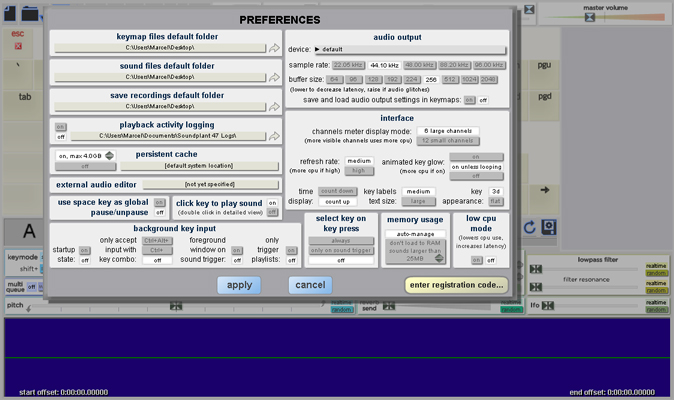Click persistent cache max size stepper arrows
The width and height of the screenshot is (674, 400).
[x=110, y=155]
